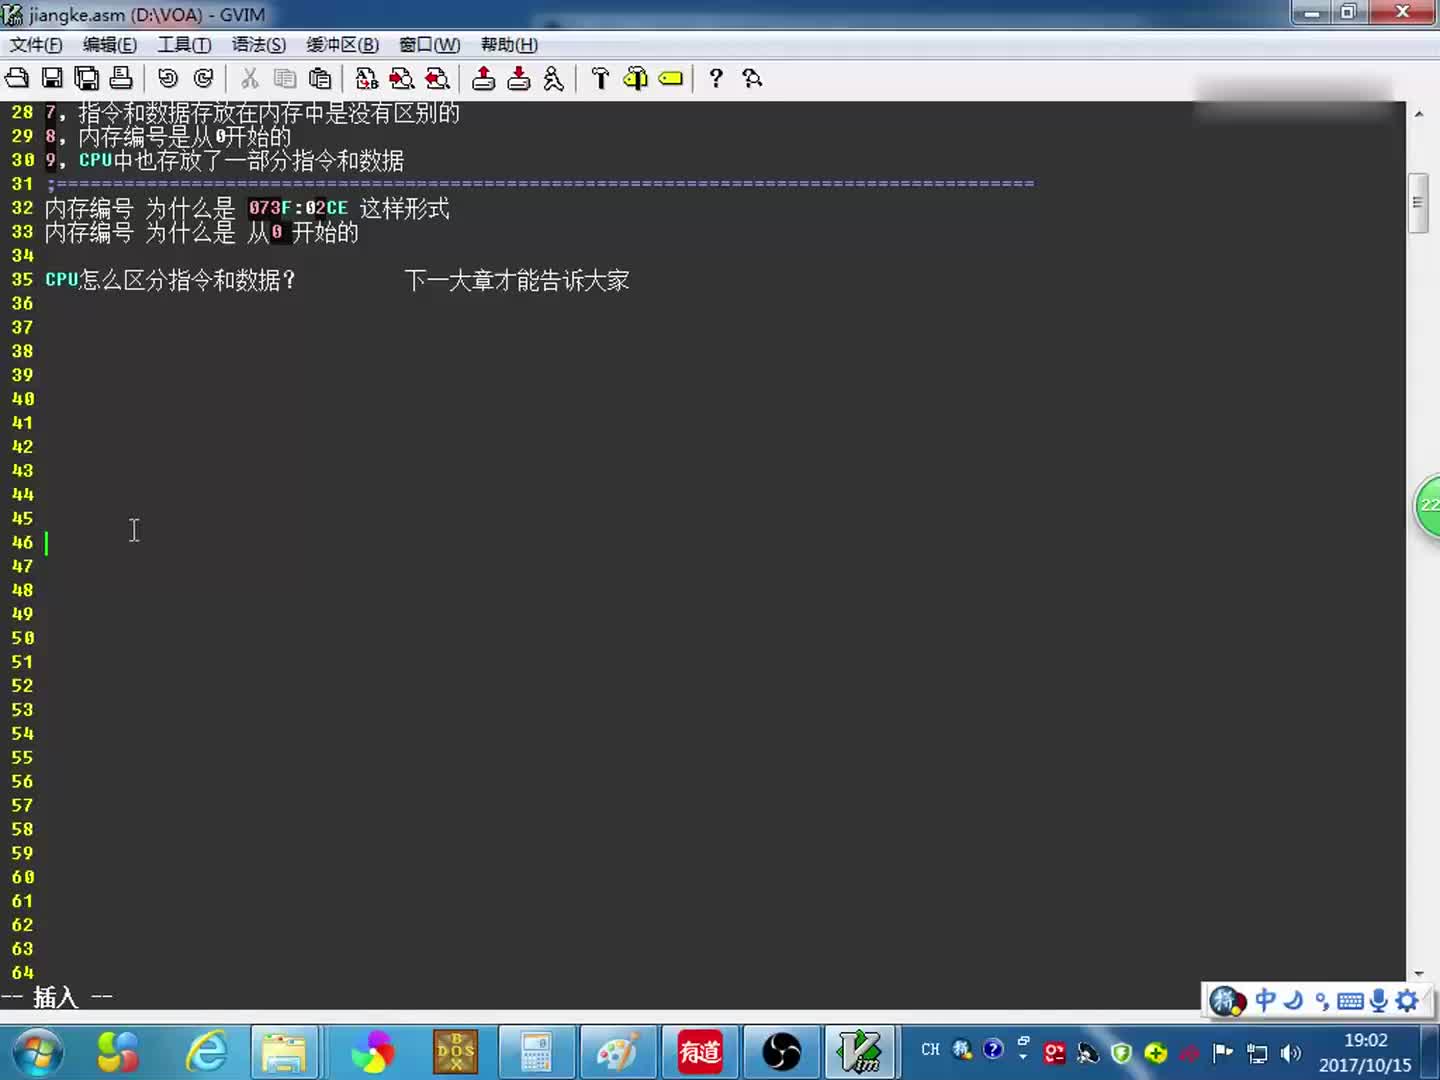
Task: Click the address '073F:02CE' on line 32
Action: point(298,208)
